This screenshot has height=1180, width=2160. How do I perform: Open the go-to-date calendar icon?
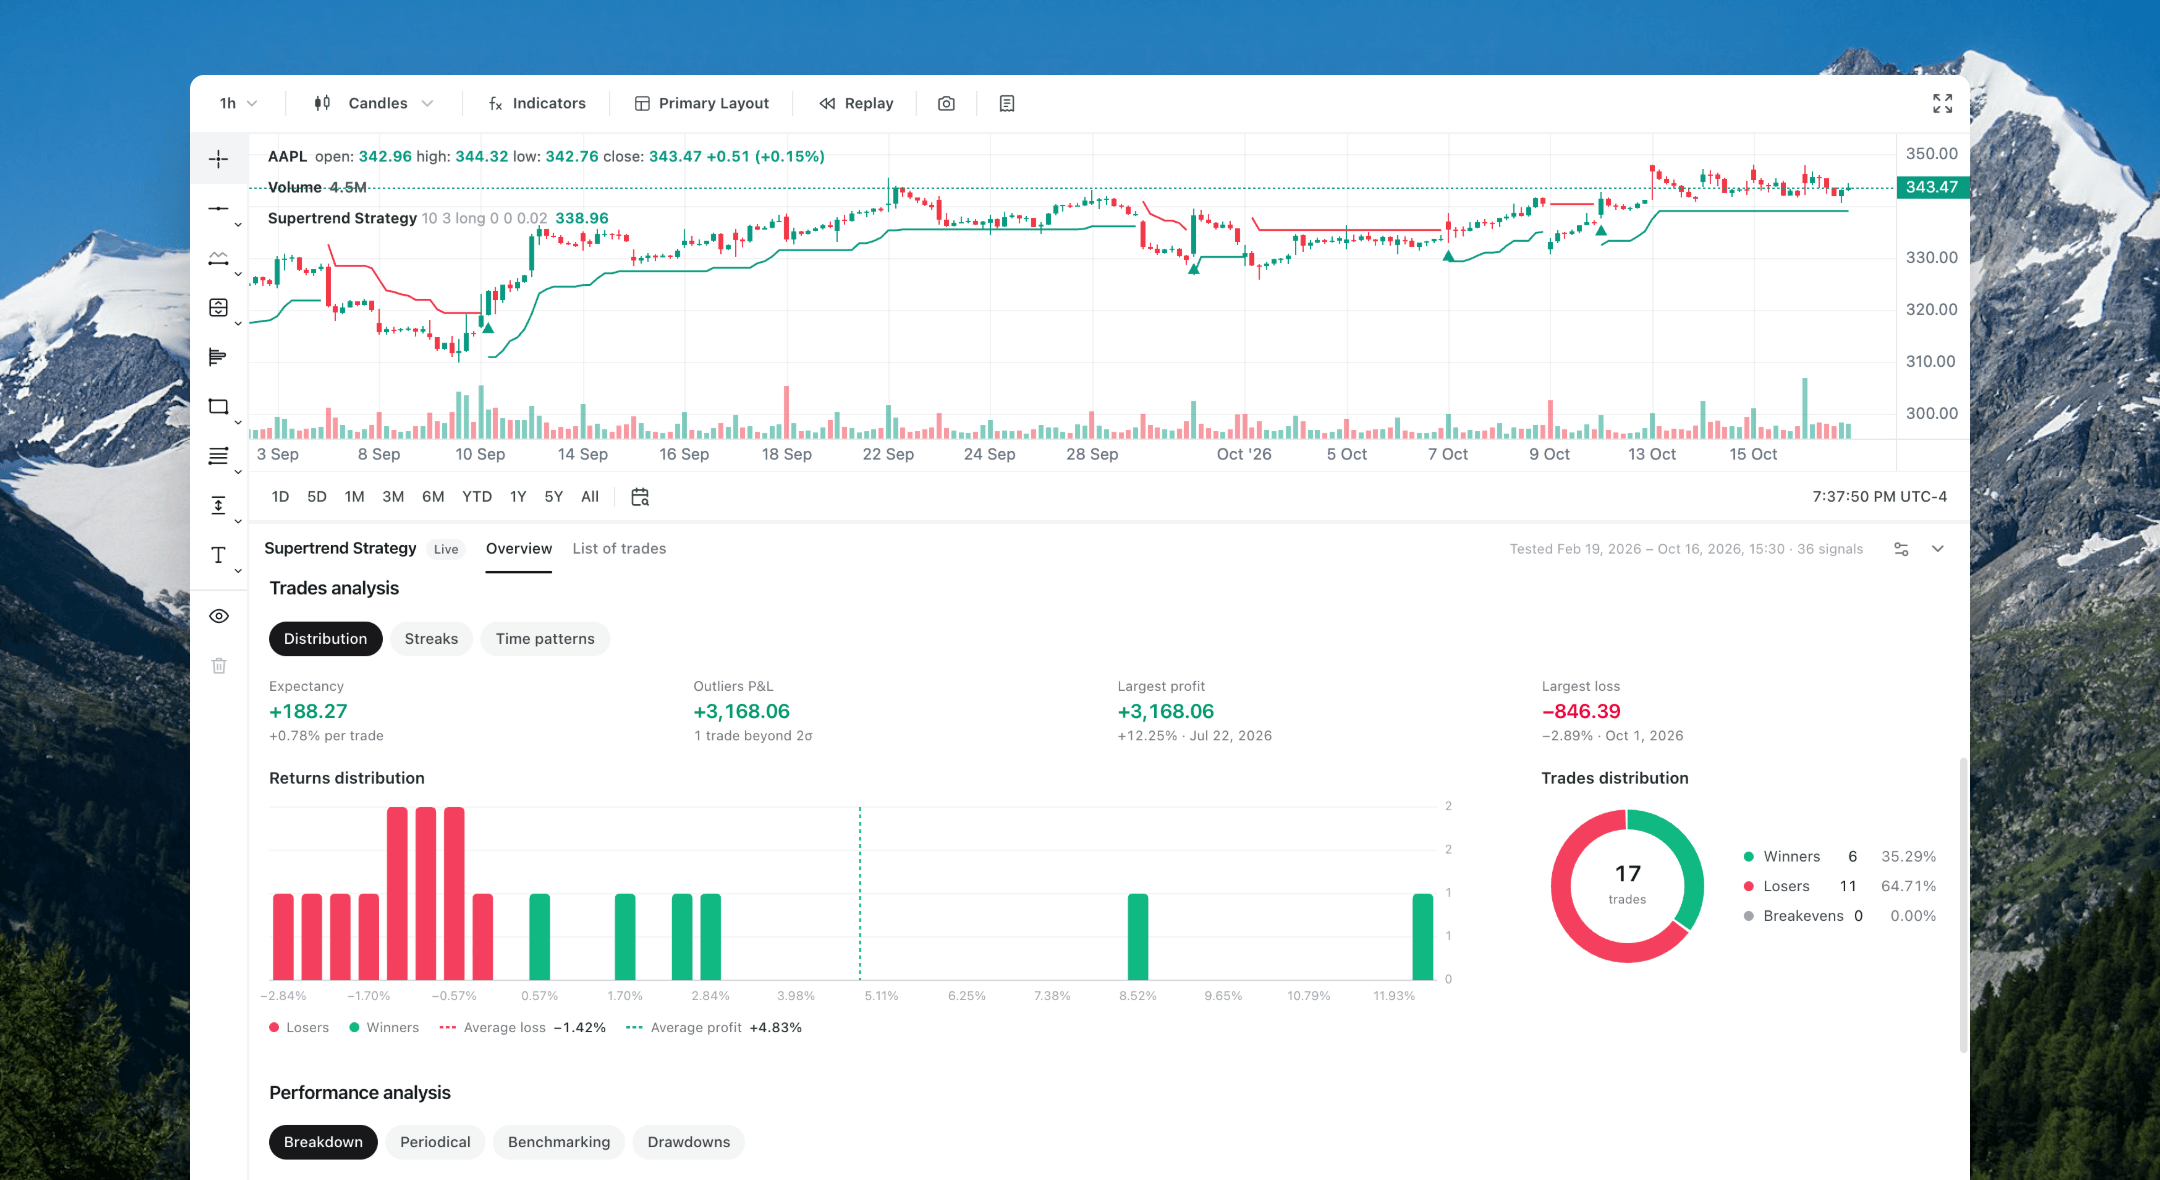tap(640, 496)
